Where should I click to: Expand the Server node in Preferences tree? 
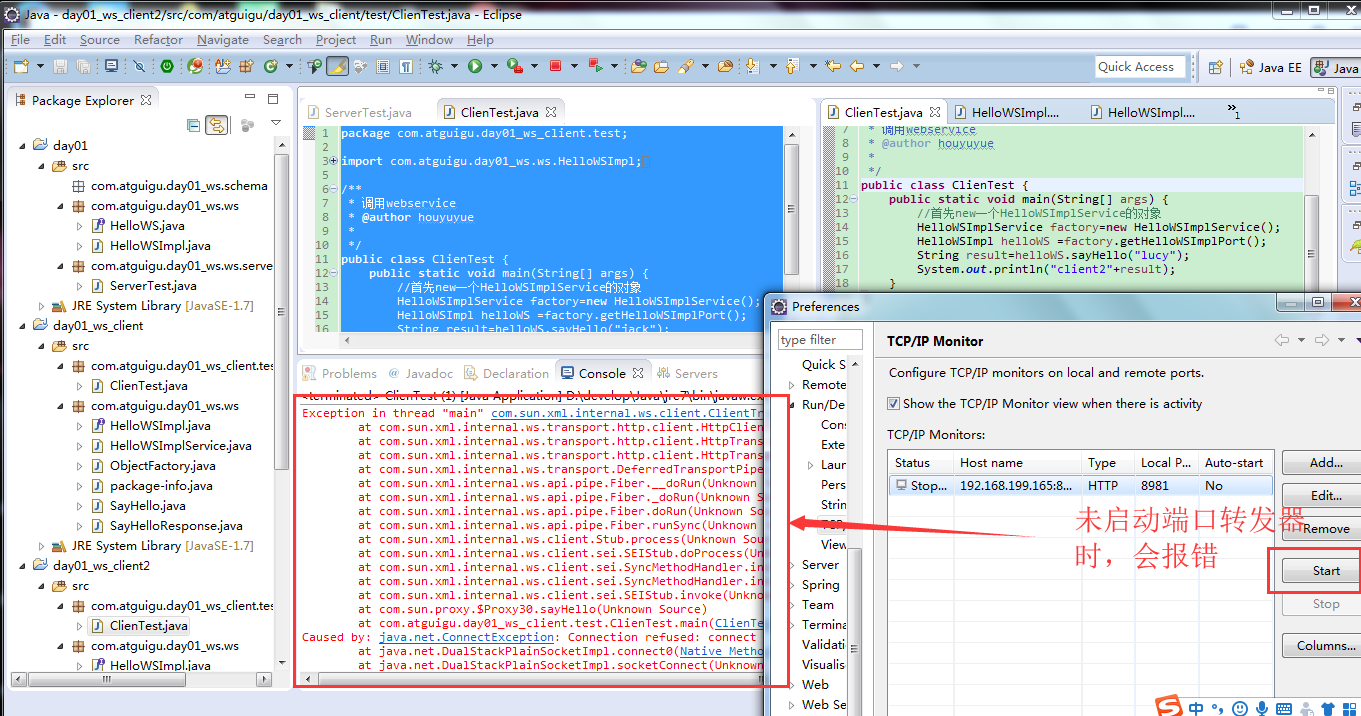(x=792, y=565)
